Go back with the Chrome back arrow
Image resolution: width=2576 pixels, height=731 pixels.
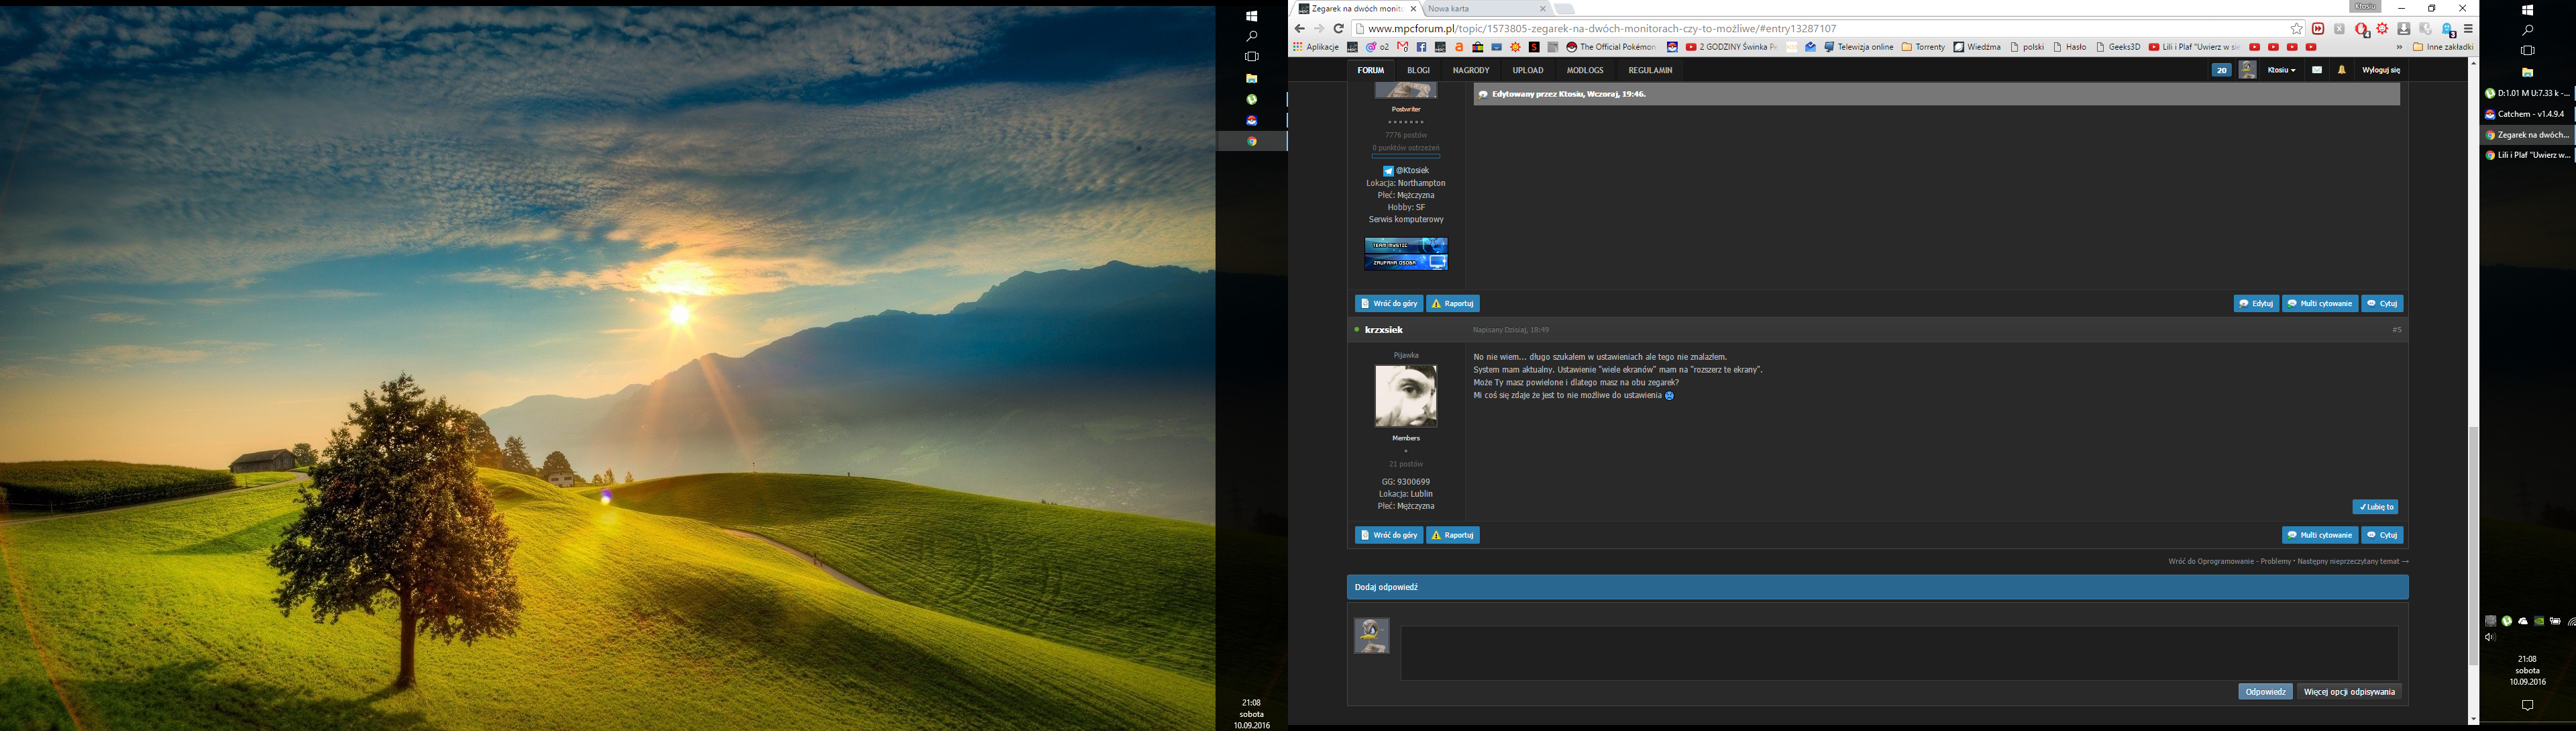click(1299, 29)
